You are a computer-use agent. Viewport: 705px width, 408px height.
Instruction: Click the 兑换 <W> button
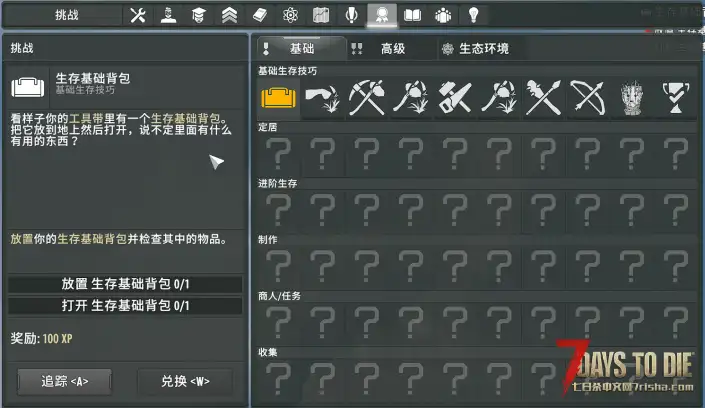[185, 381]
